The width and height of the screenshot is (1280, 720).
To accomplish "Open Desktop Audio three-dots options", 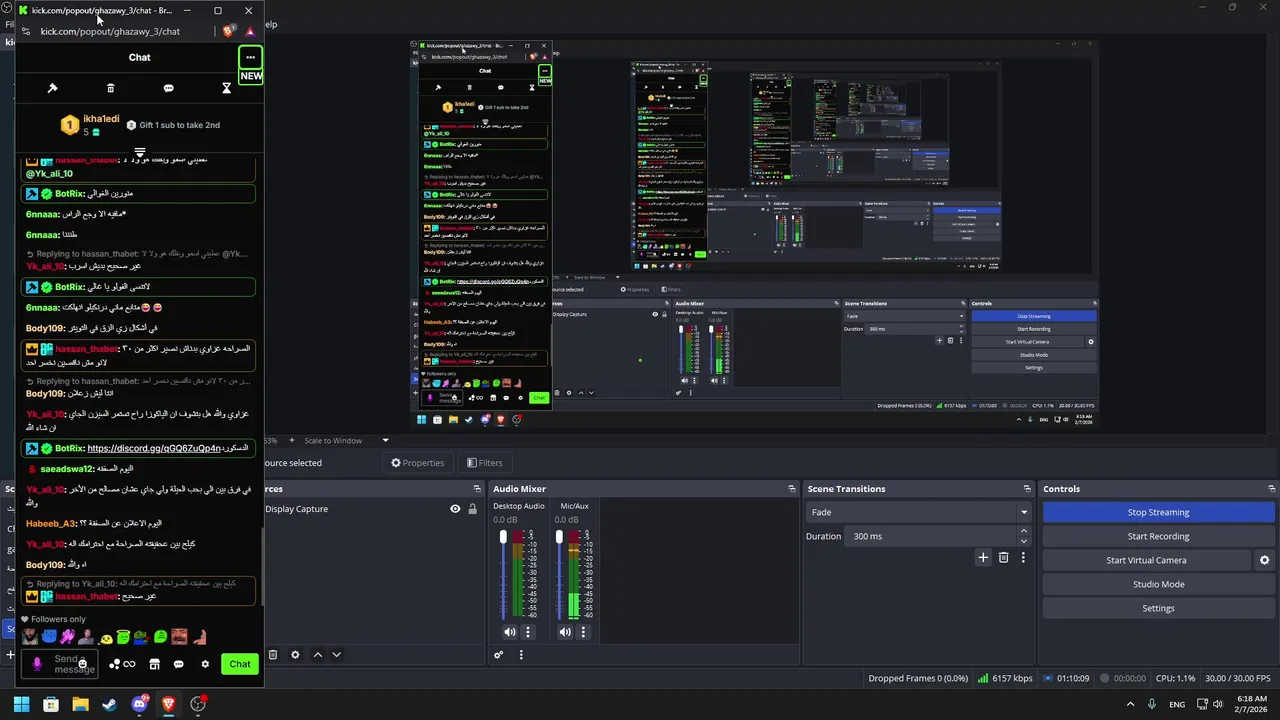I will tap(528, 632).
